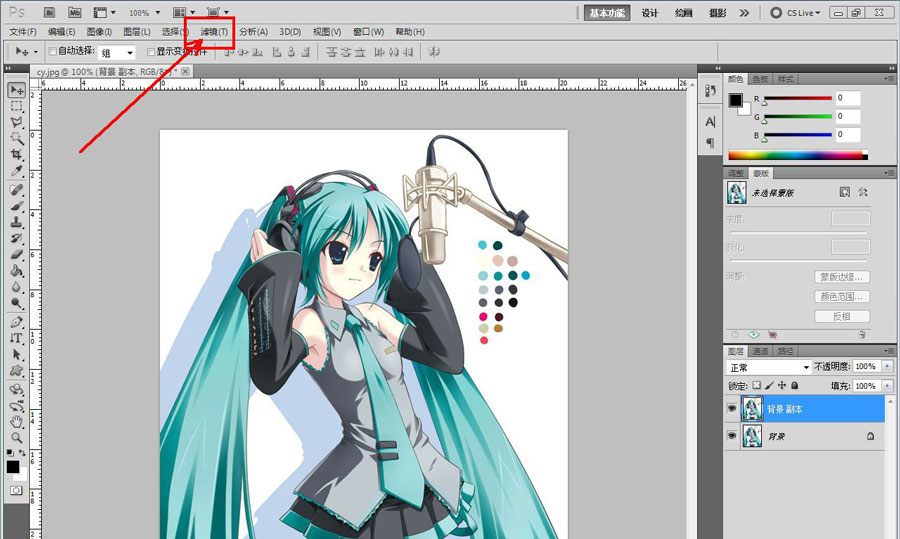The width and height of the screenshot is (900, 539).
Task: Open the collapsed History panel icon
Action: 710,91
